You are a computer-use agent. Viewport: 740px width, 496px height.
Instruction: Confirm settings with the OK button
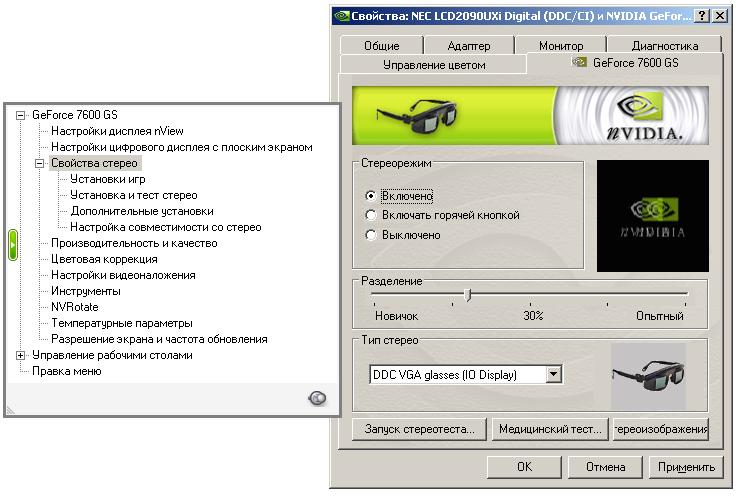click(x=524, y=467)
